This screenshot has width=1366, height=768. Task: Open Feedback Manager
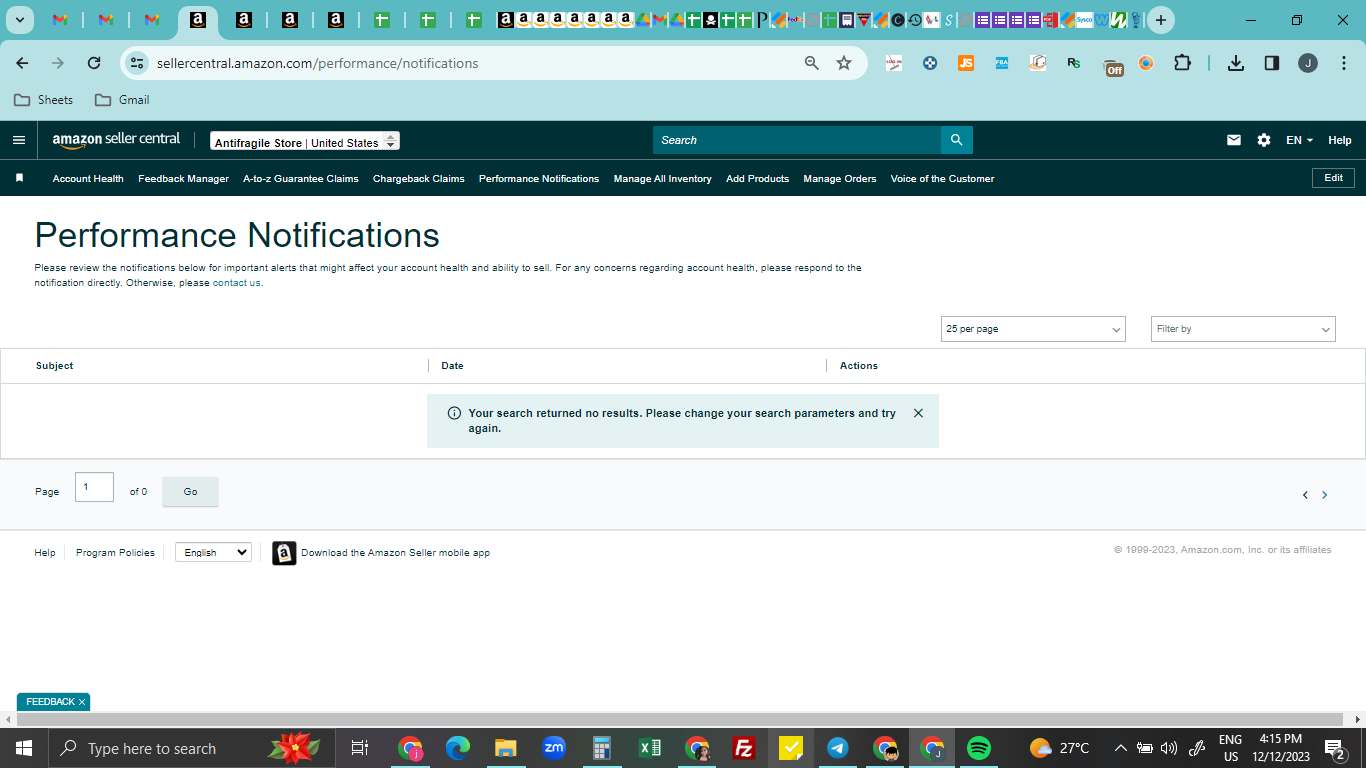pos(184,179)
